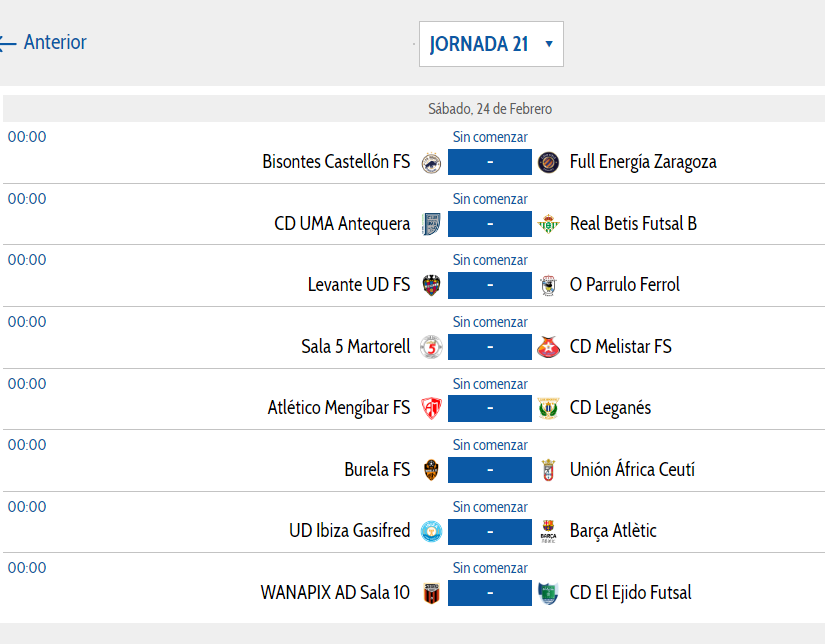
Task: Click the Bisontes Castellón FS club crest
Action: (431, 162)
